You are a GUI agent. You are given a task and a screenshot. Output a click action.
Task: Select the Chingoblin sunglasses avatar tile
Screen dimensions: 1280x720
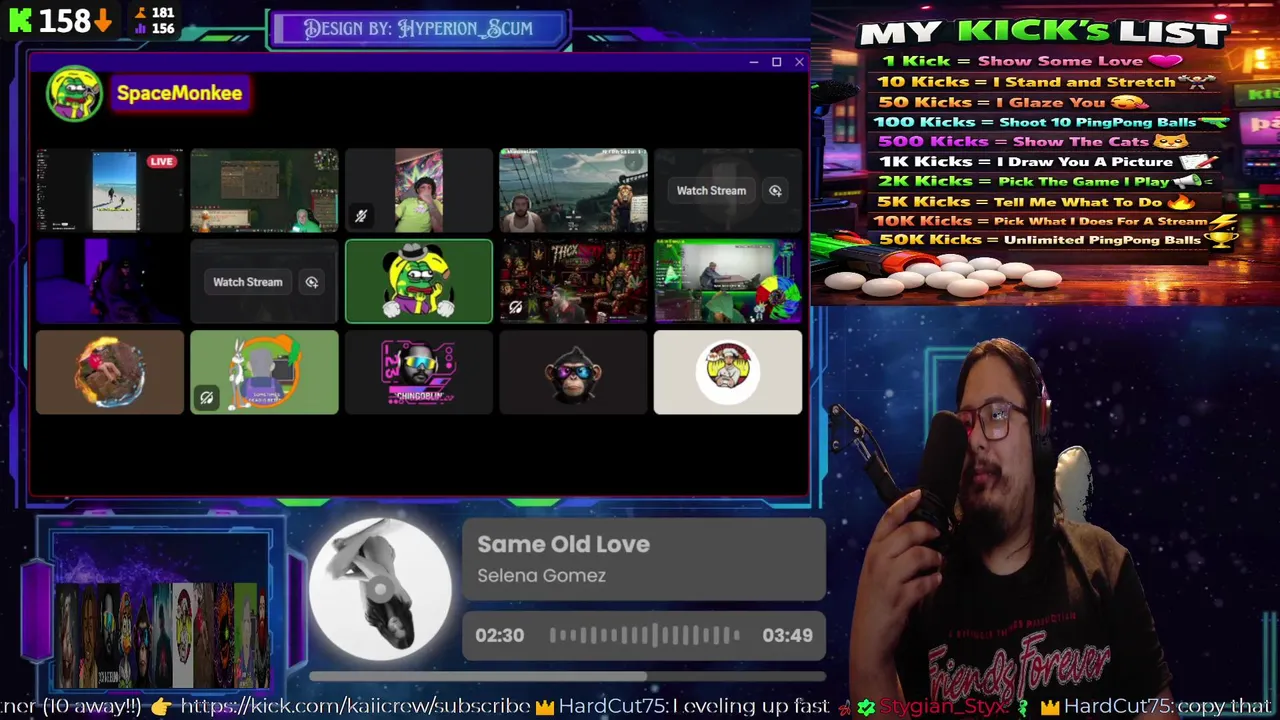[419, 372]
